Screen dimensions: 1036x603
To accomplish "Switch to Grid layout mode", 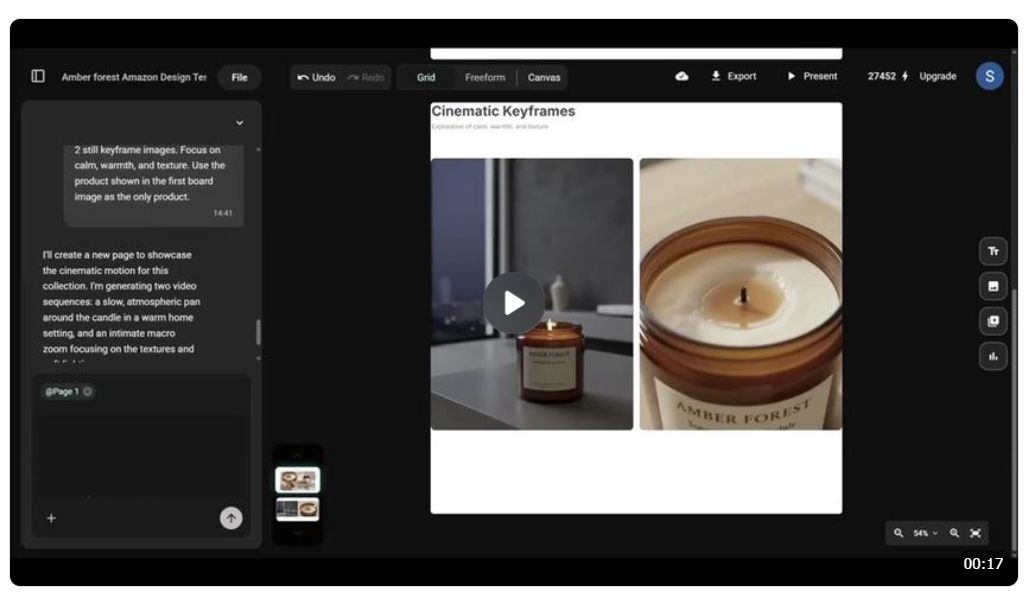I will 426,77.
